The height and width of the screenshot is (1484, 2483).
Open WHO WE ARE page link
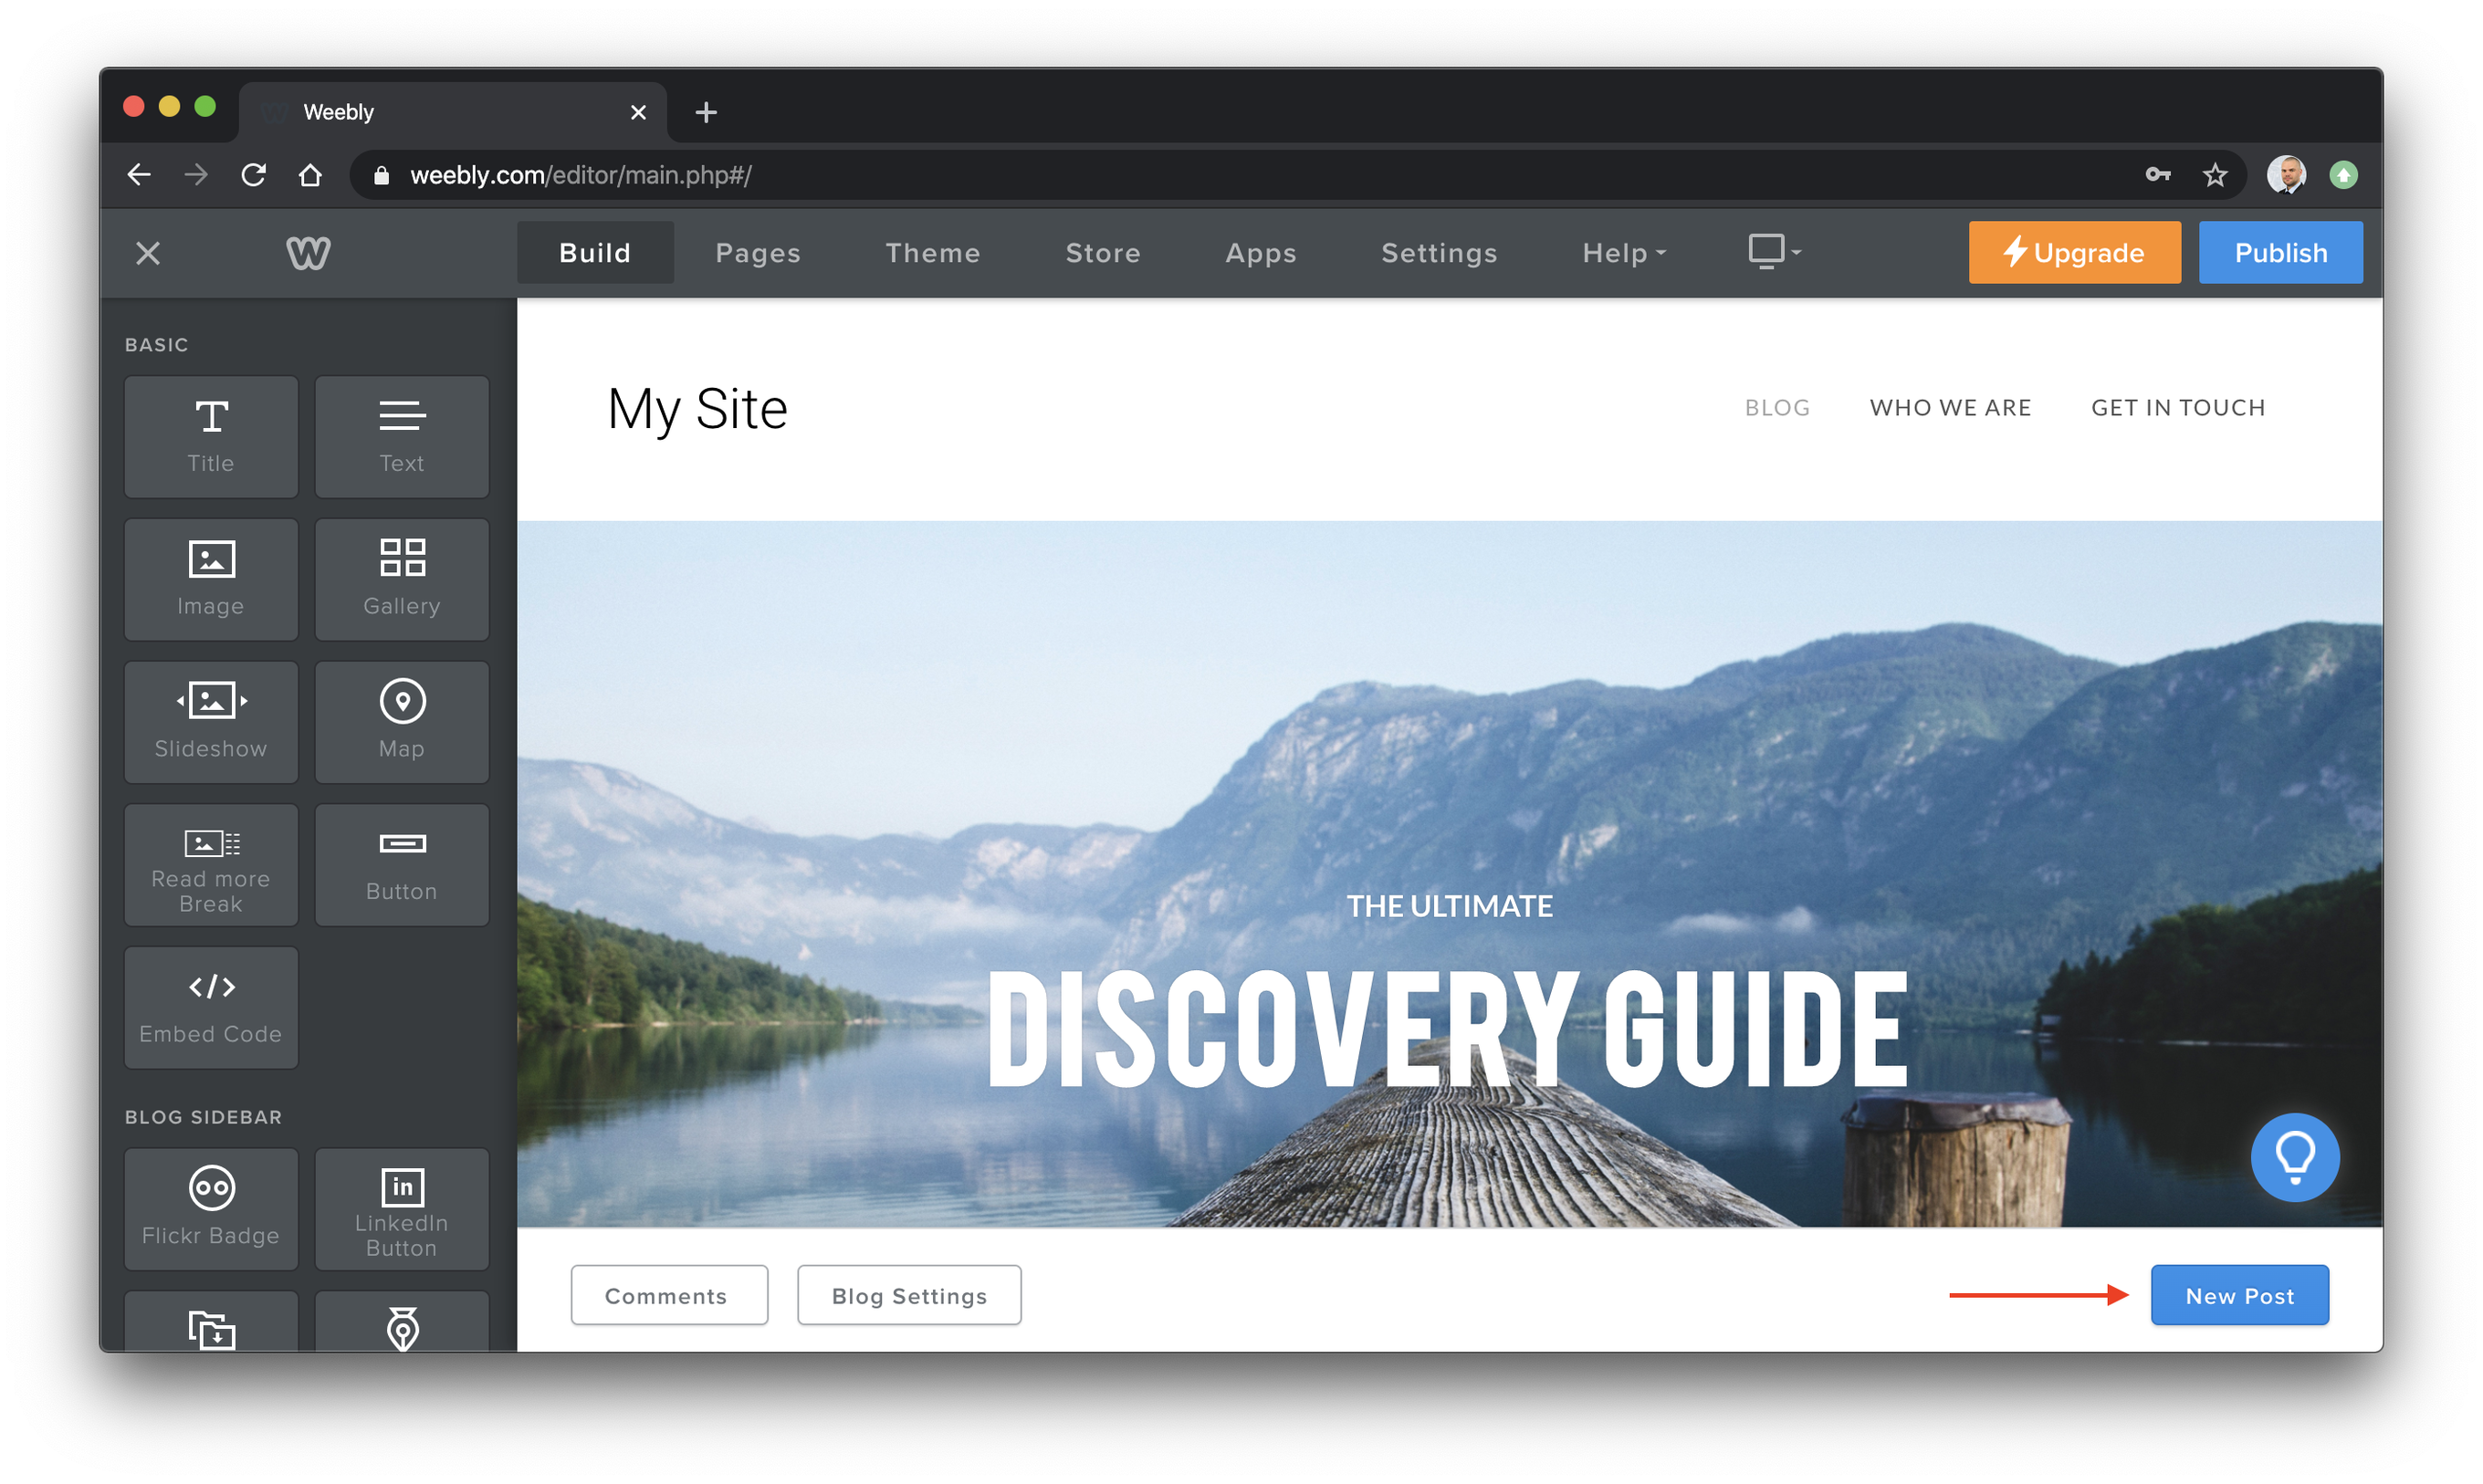pyautogui.click(x=1950, y=408)
